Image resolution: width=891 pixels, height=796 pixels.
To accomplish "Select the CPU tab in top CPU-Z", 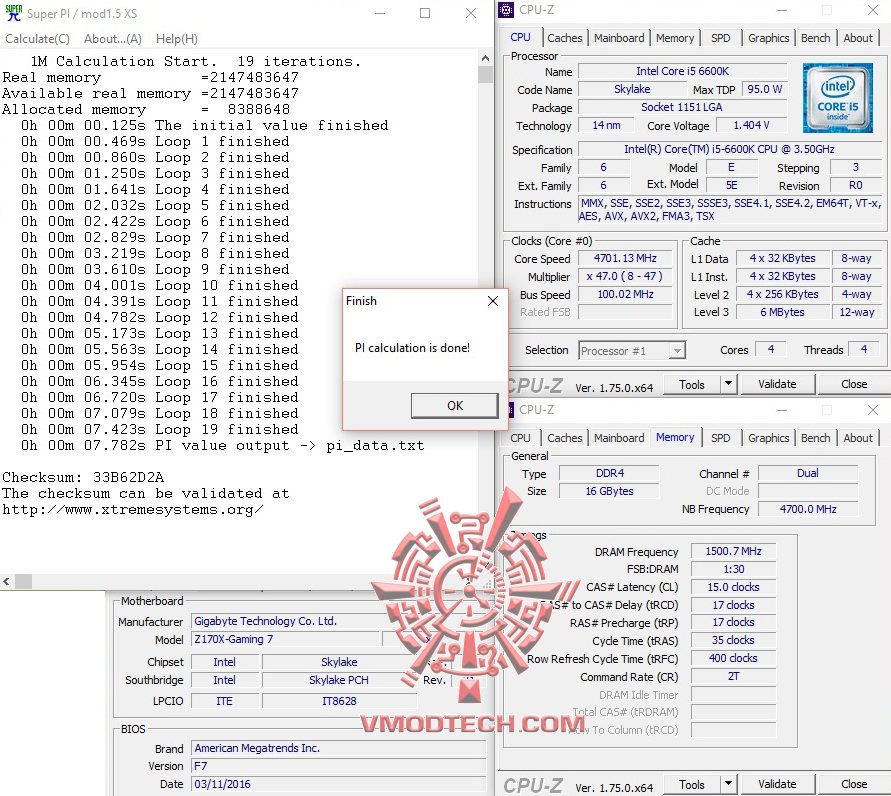I will [x=520, y=37].
